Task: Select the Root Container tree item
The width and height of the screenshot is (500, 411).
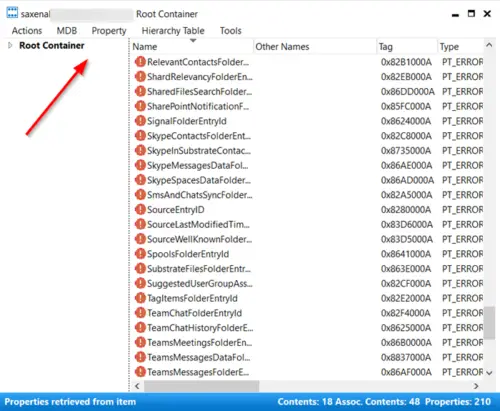Action: click(x=52, y=45)
